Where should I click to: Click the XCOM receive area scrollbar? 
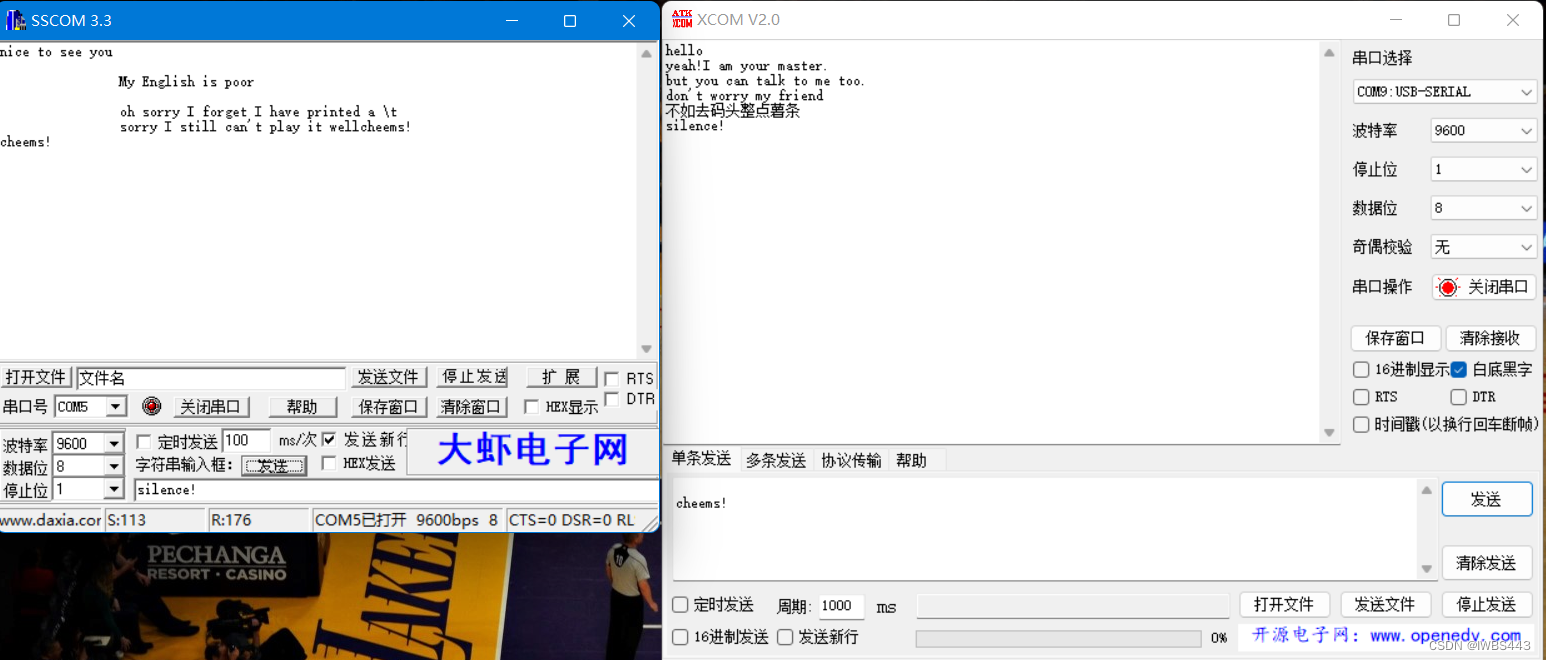(x=1329, y=243)
